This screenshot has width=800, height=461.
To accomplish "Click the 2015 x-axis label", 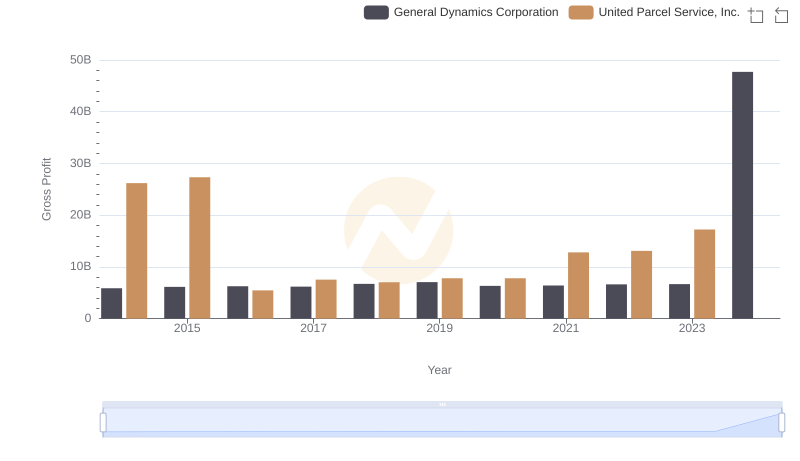I will (187, 328).
